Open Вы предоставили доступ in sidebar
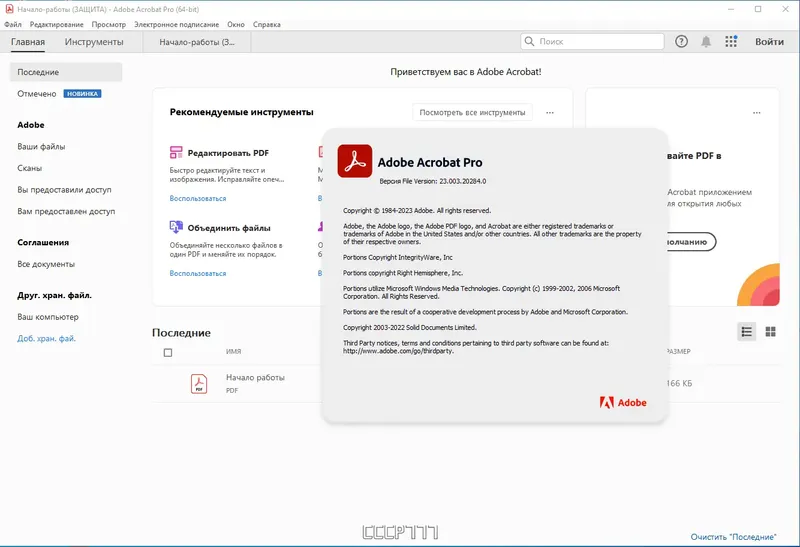Viewport: 800px width, 547px height. [x=64, y=190]
